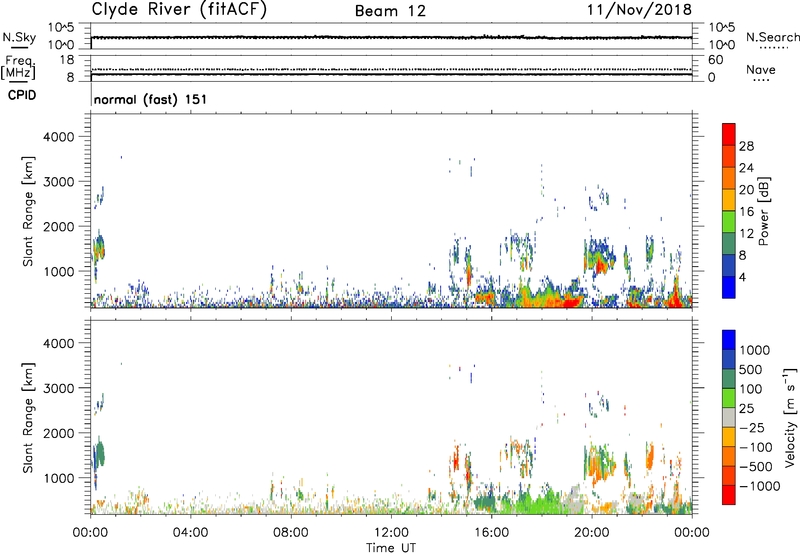Viewport: 800px width, 554px height.
Task: Click the "-25" label on the velocity color bar
Action: 752,427
